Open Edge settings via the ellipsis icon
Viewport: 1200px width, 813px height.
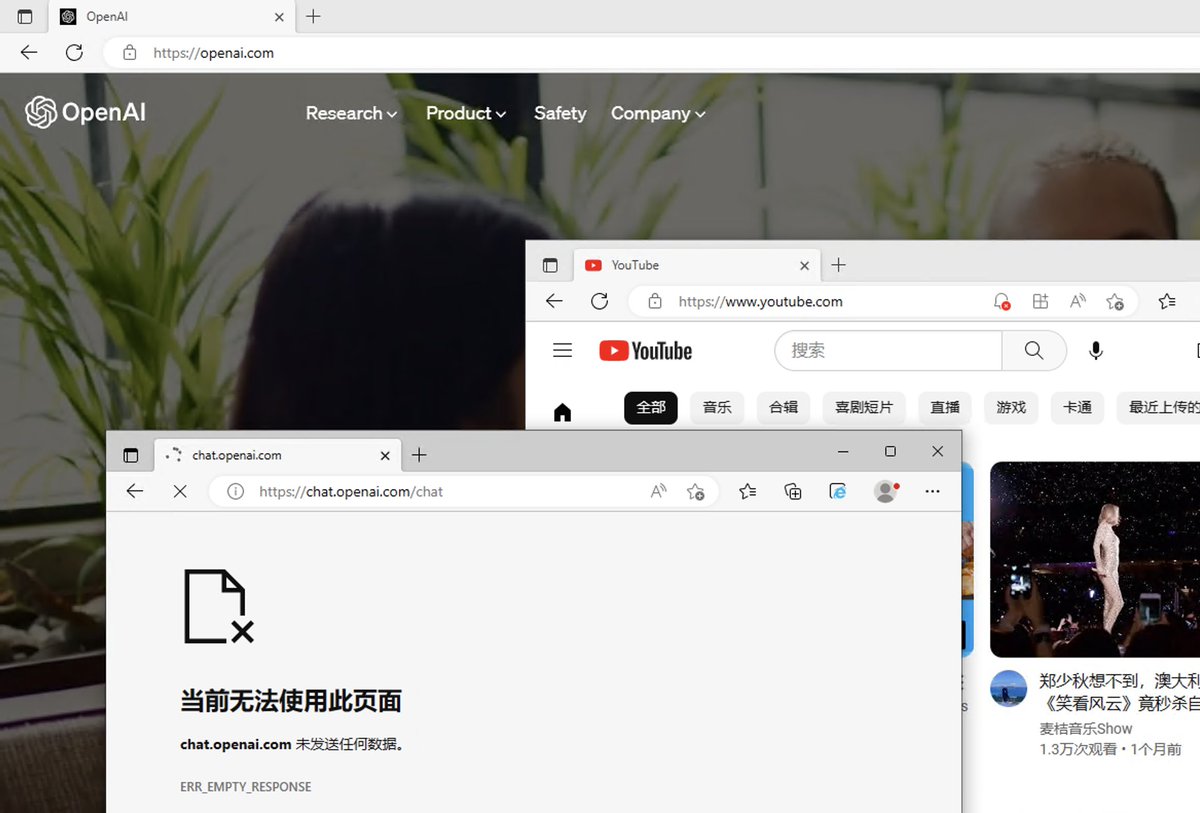click(932, 491)
